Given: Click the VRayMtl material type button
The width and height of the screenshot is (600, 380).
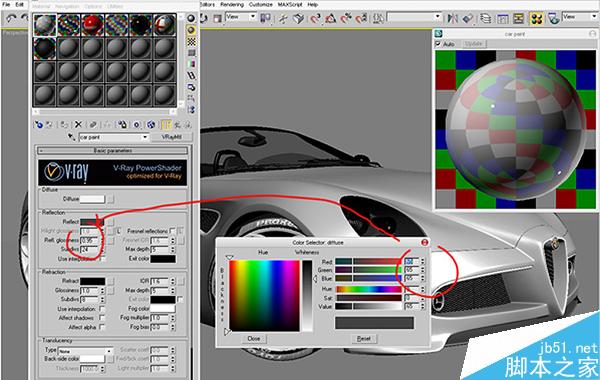Looking at the screenshot, I should click(171, 137).
